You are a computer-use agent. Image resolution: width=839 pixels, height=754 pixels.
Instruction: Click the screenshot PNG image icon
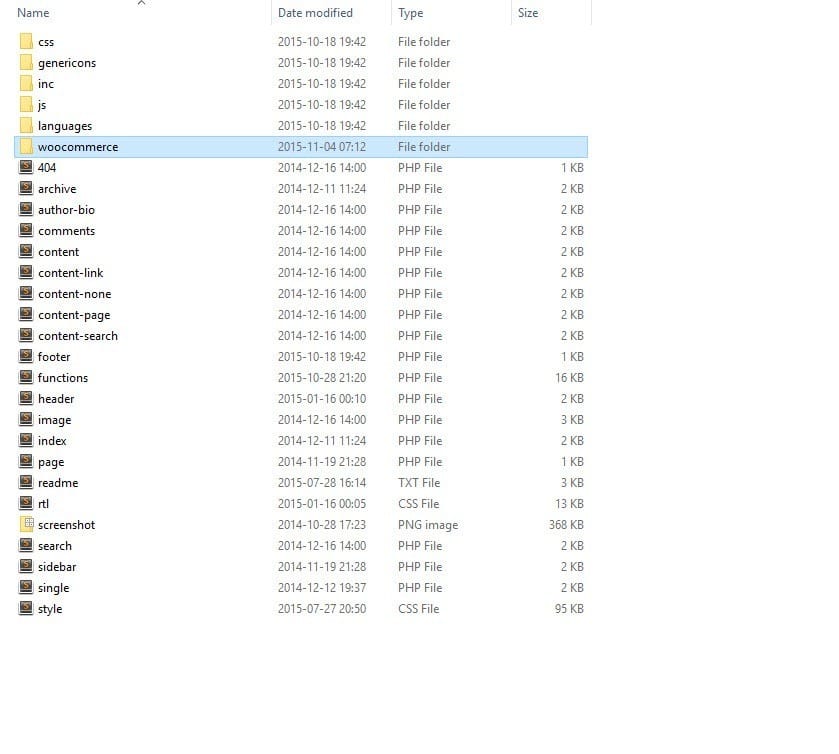tap(27, 524)
